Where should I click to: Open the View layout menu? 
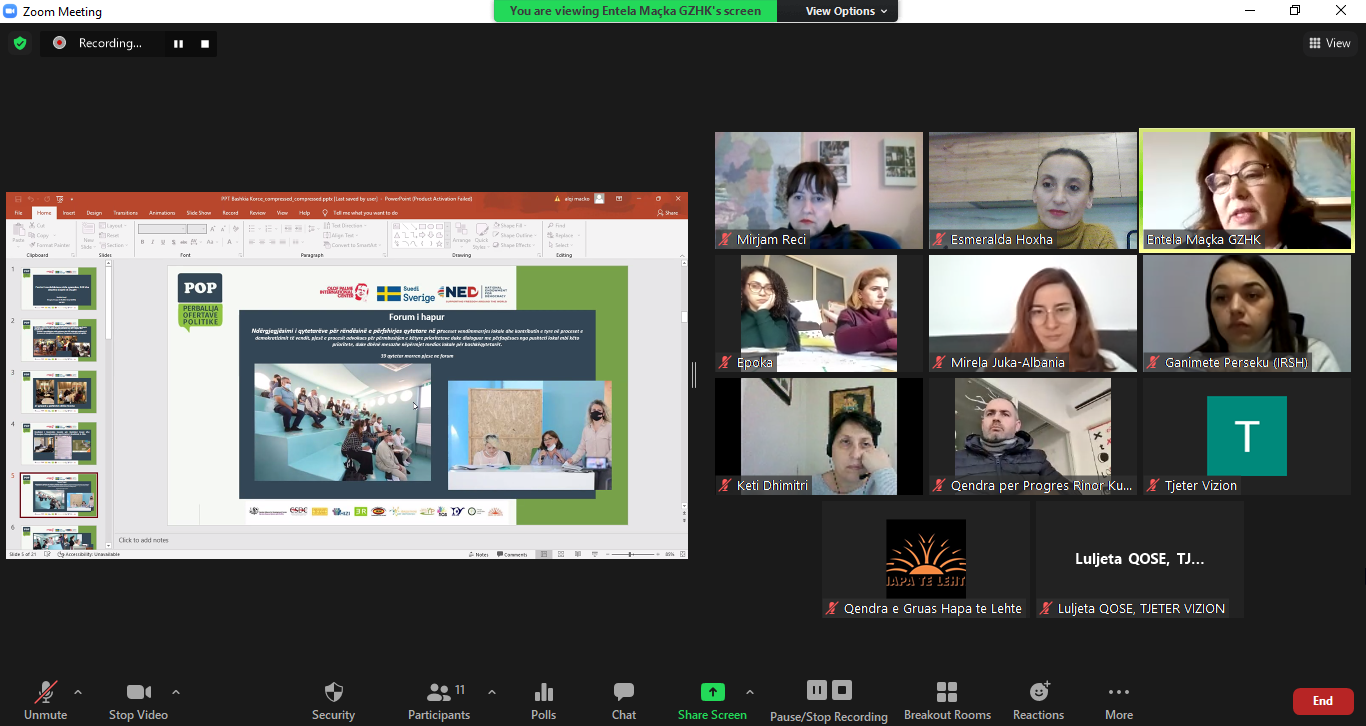click(1329, 43)
